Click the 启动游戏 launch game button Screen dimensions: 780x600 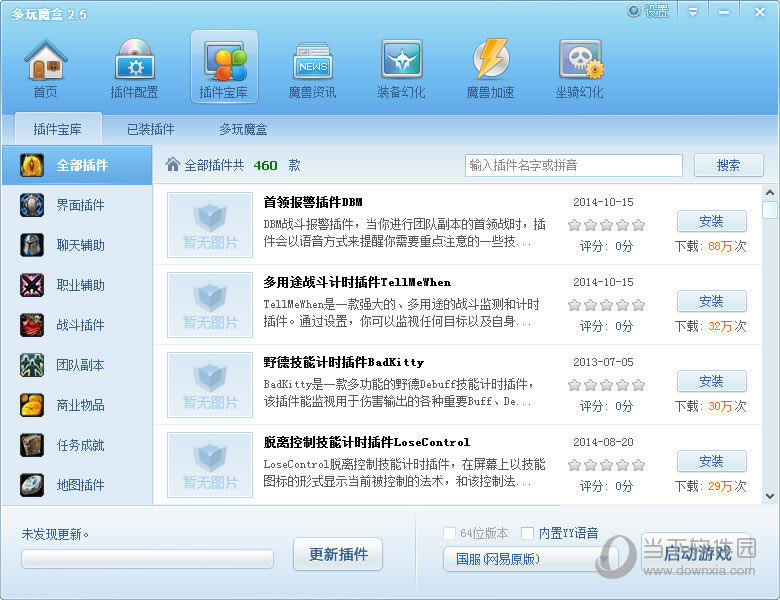(695, 553)
